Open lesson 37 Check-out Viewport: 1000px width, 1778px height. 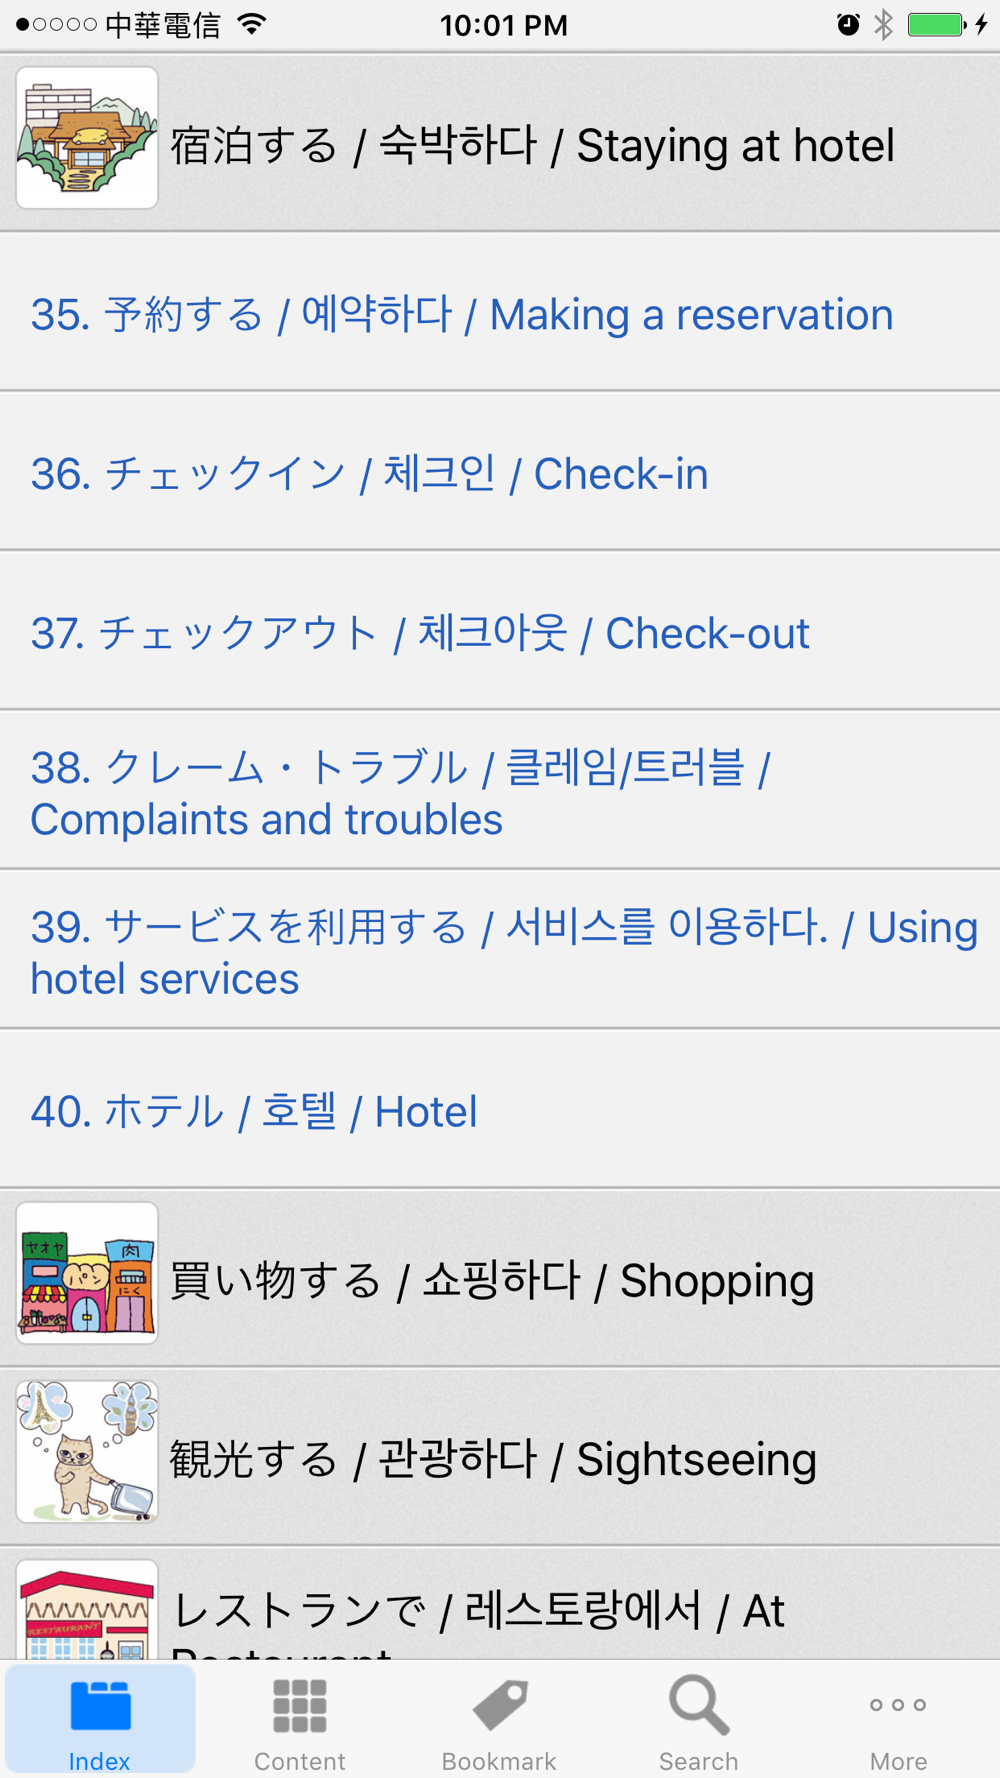500,631
